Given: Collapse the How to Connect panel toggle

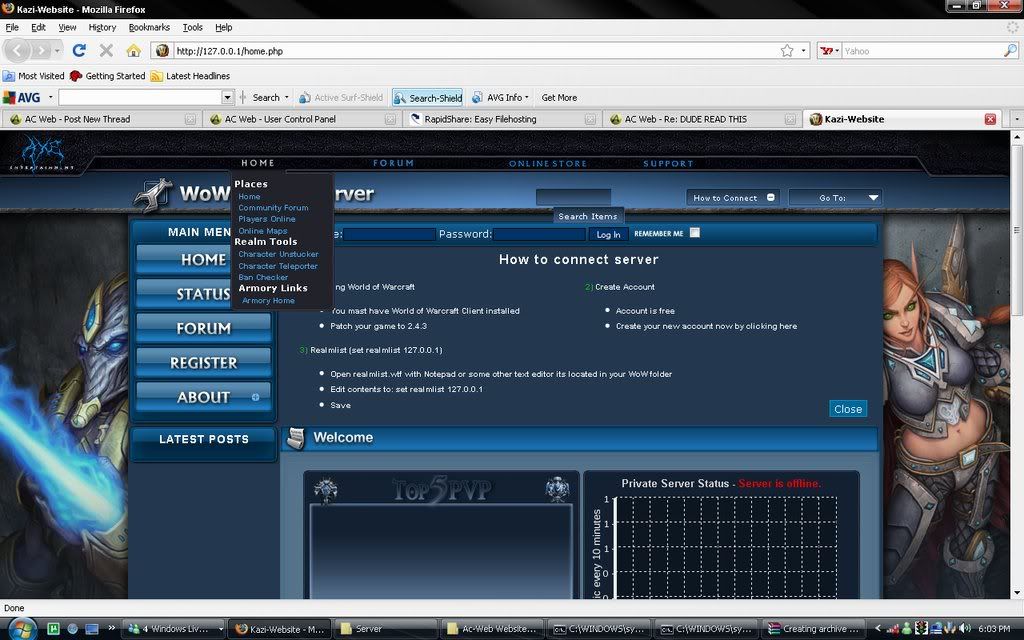Looking at the screenshot, I should 771,197.
